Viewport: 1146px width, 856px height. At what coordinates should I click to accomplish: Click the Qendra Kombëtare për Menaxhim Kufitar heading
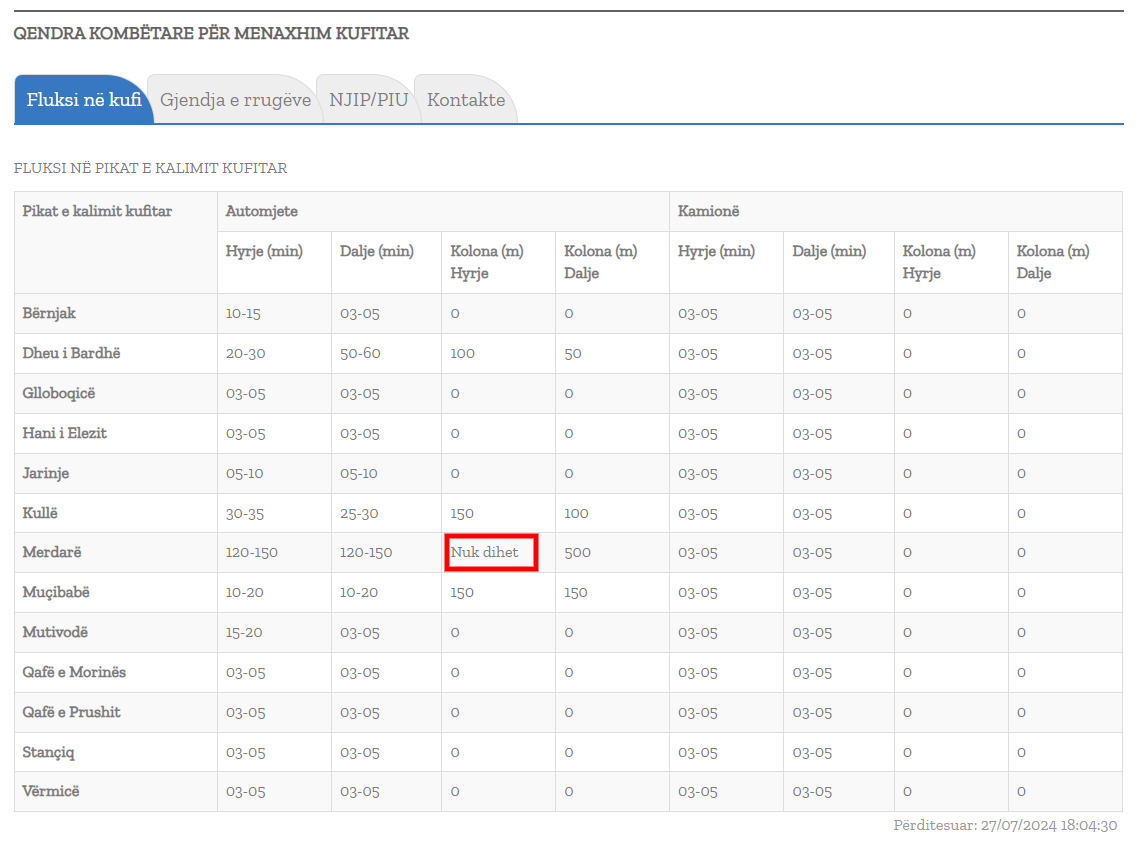point(211,34)
